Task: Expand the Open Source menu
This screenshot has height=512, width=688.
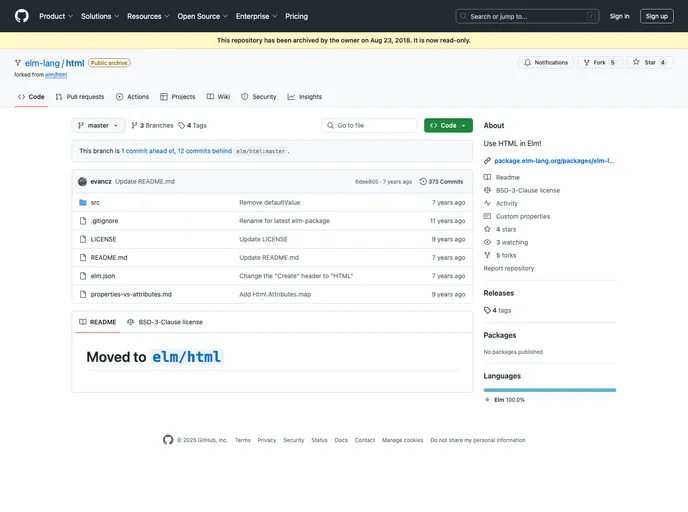Action: click(202, 16)
